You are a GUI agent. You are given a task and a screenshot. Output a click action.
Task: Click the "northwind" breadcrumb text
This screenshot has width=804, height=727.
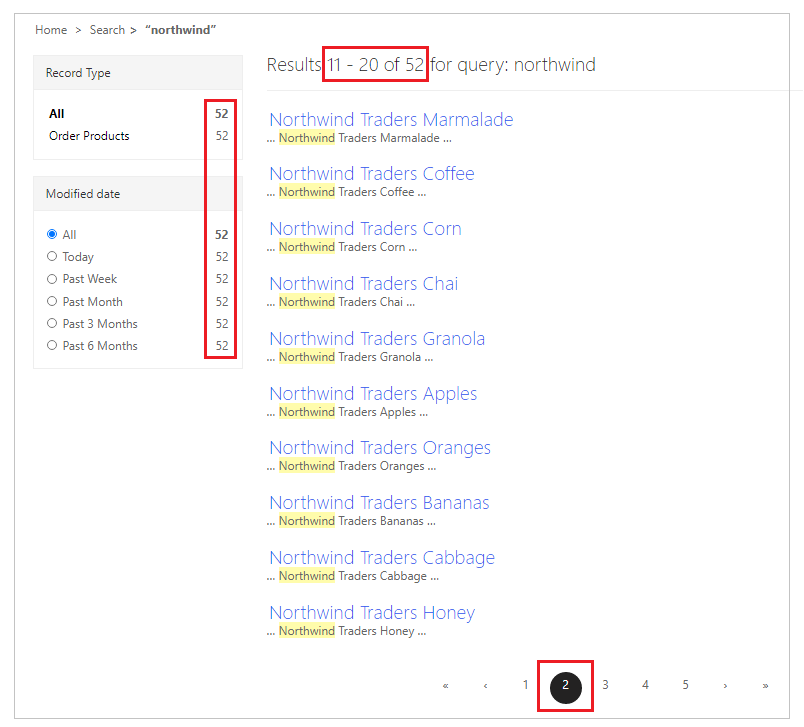pyautogui.click(x=180, y=30)
